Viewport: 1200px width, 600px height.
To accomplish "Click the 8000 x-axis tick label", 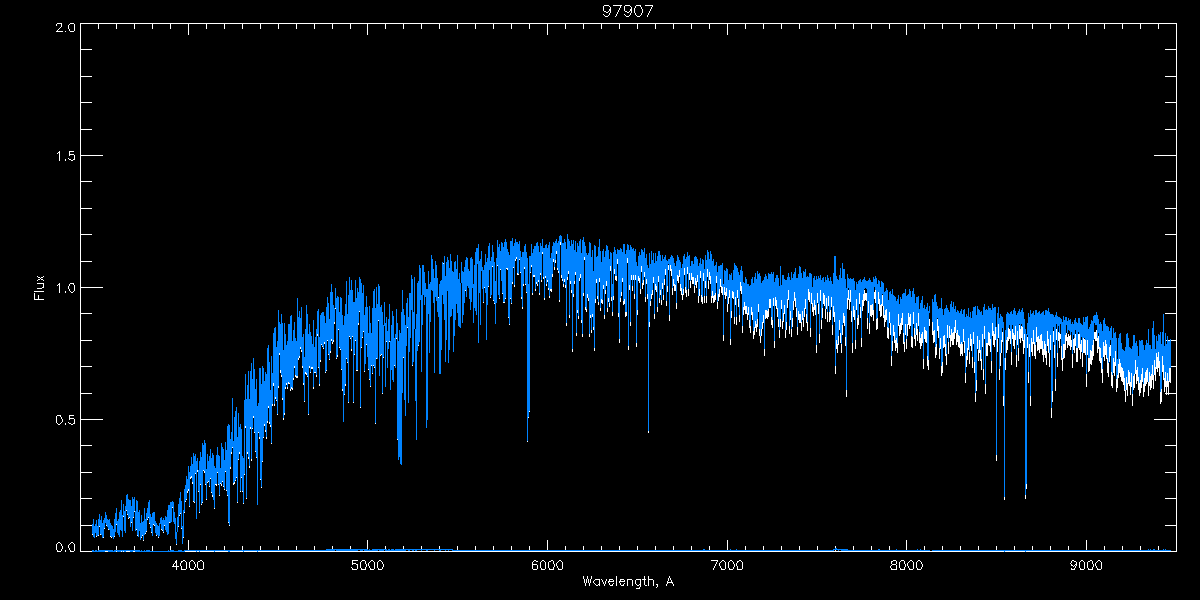I will 907,564.
